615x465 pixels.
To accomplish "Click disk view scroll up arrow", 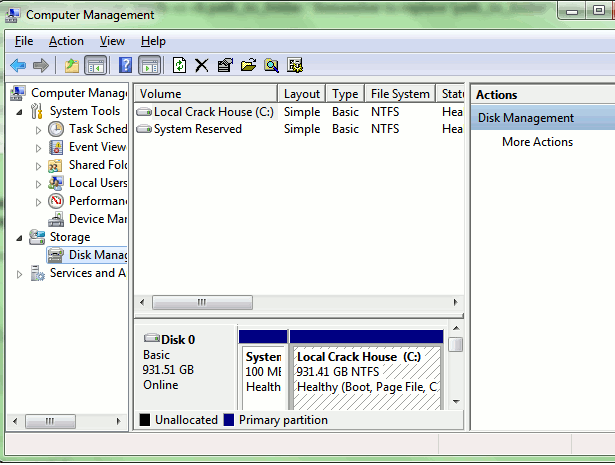I will point(456,328).
